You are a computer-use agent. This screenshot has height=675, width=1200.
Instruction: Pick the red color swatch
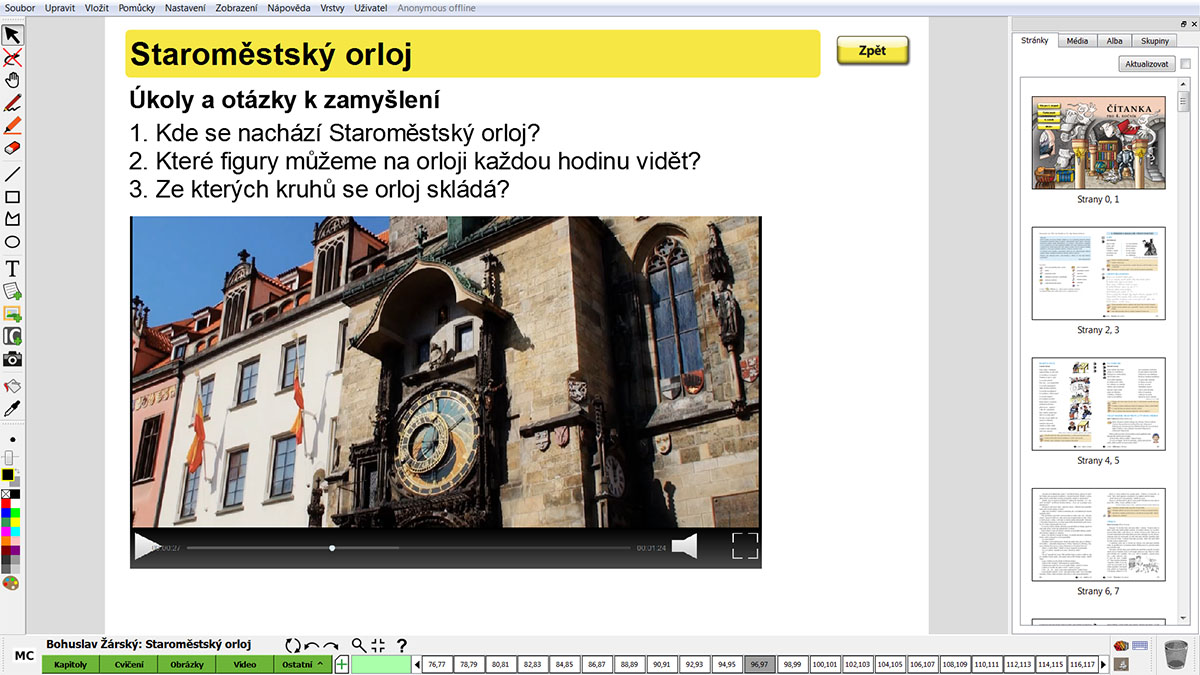pos(7,504)
